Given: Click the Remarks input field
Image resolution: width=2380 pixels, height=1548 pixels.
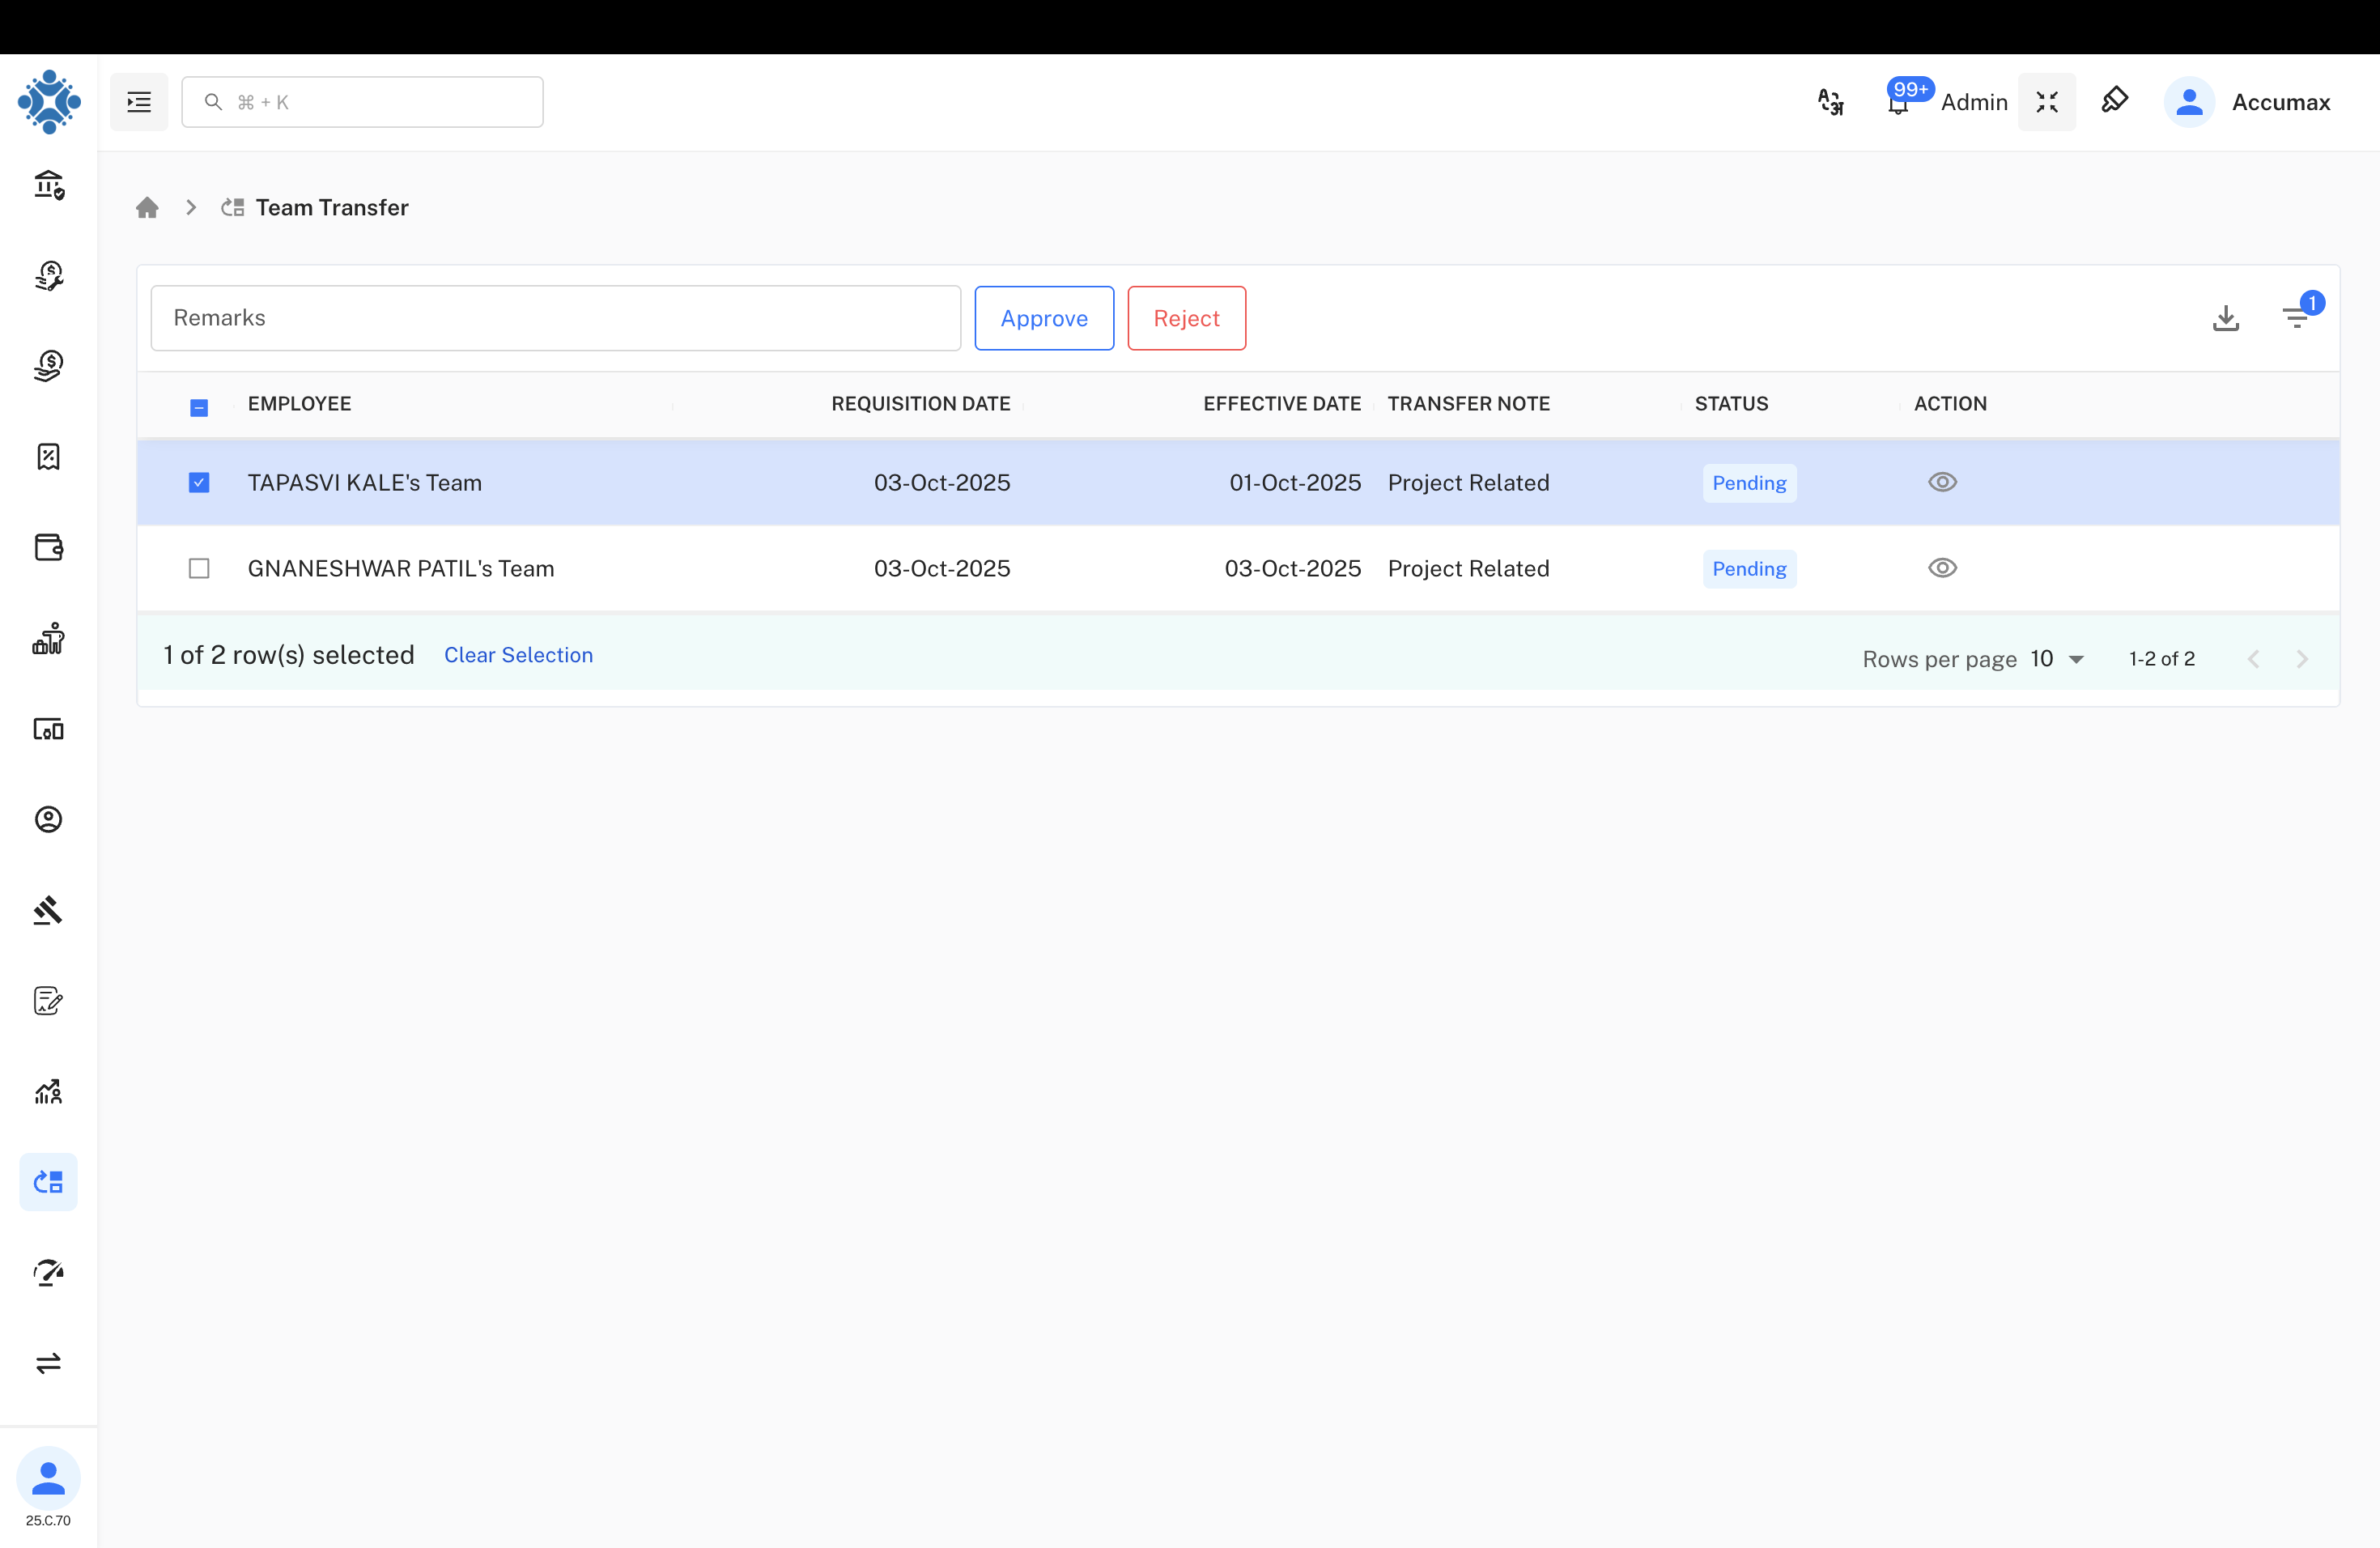Looking at the screenshot, I should (x=555, y=318).
